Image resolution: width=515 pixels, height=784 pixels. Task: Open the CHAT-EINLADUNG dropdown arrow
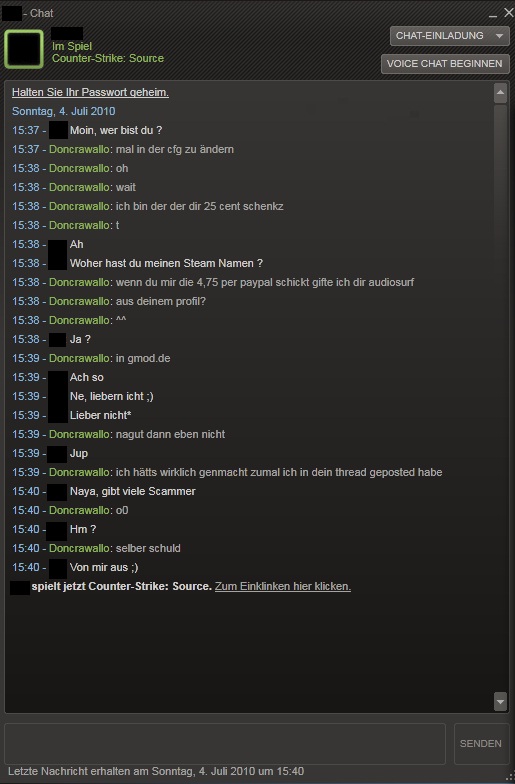click(499, 36)
